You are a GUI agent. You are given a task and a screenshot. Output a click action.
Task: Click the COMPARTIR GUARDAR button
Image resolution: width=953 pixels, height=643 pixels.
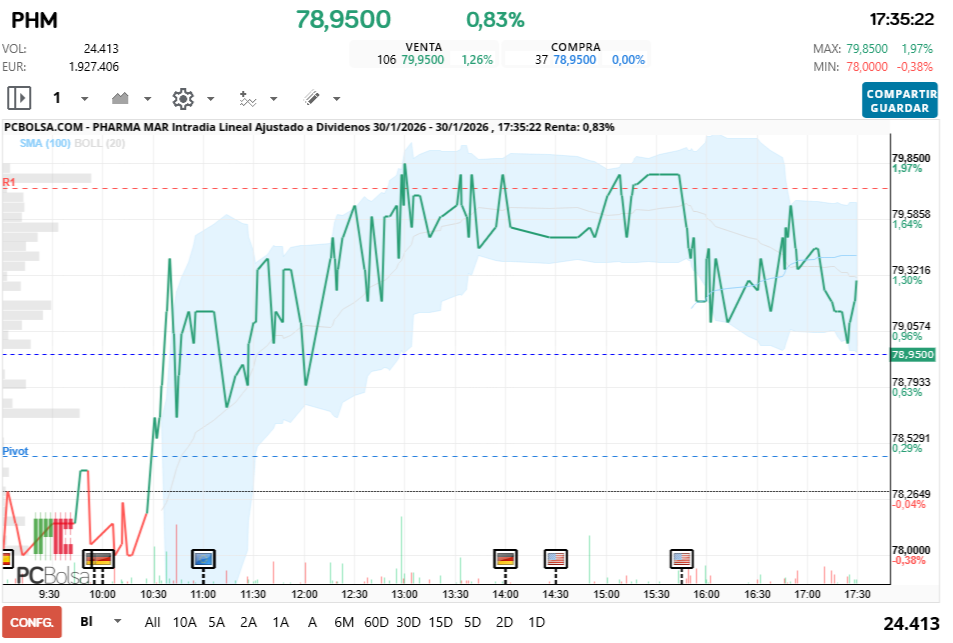(899, 100)
